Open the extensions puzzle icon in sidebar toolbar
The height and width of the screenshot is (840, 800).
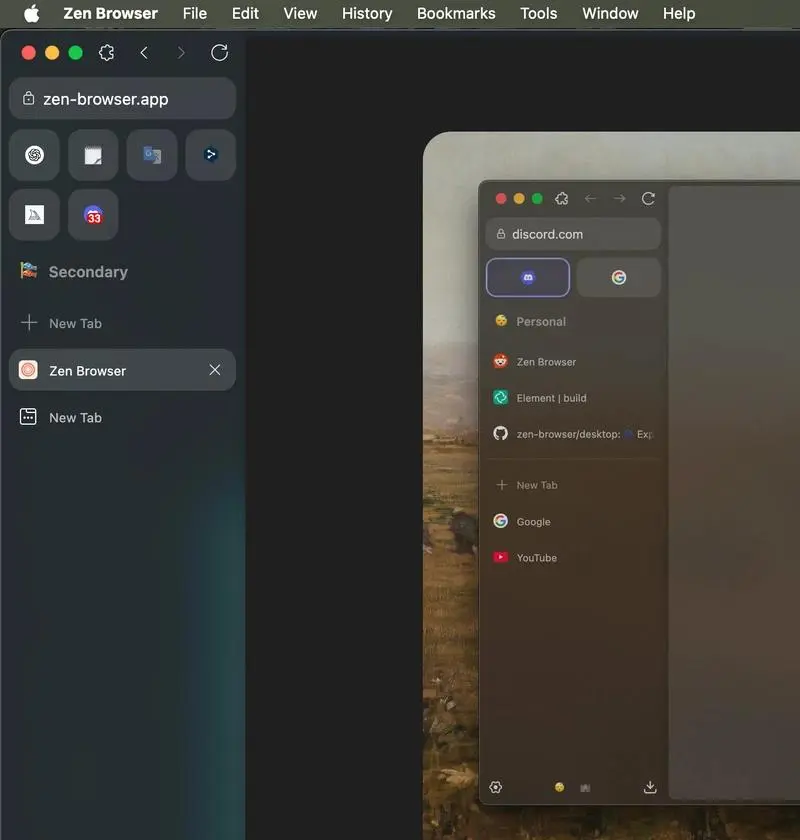click(x=107, y=52)
